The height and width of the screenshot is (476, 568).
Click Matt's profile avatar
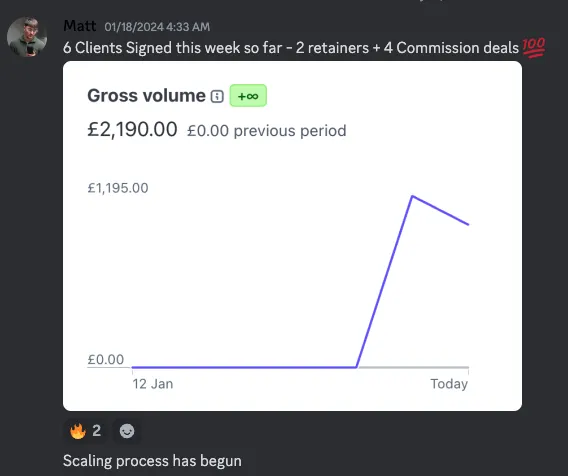coord(27,37)
